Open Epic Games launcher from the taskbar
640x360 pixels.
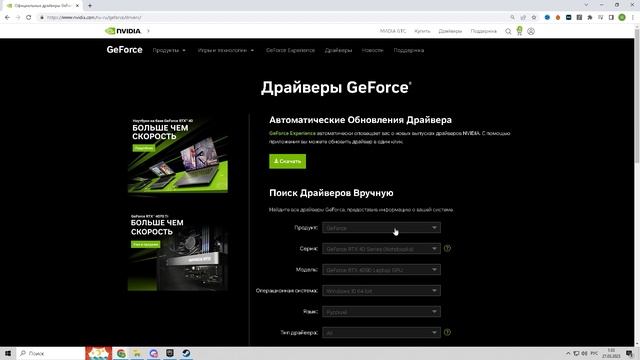point(170,353)
